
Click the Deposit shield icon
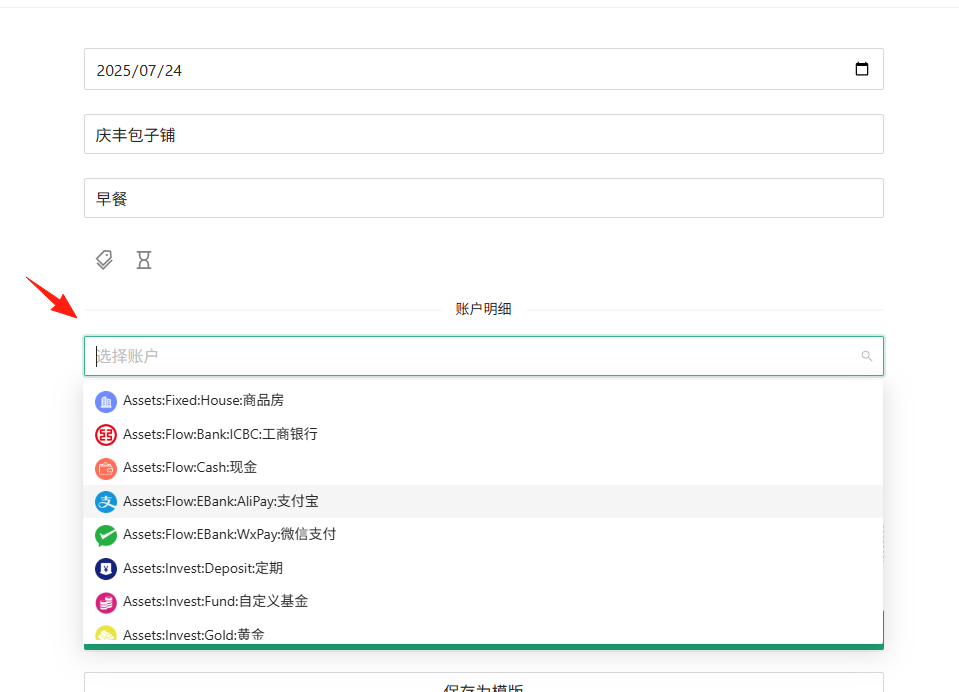[106, 569]
